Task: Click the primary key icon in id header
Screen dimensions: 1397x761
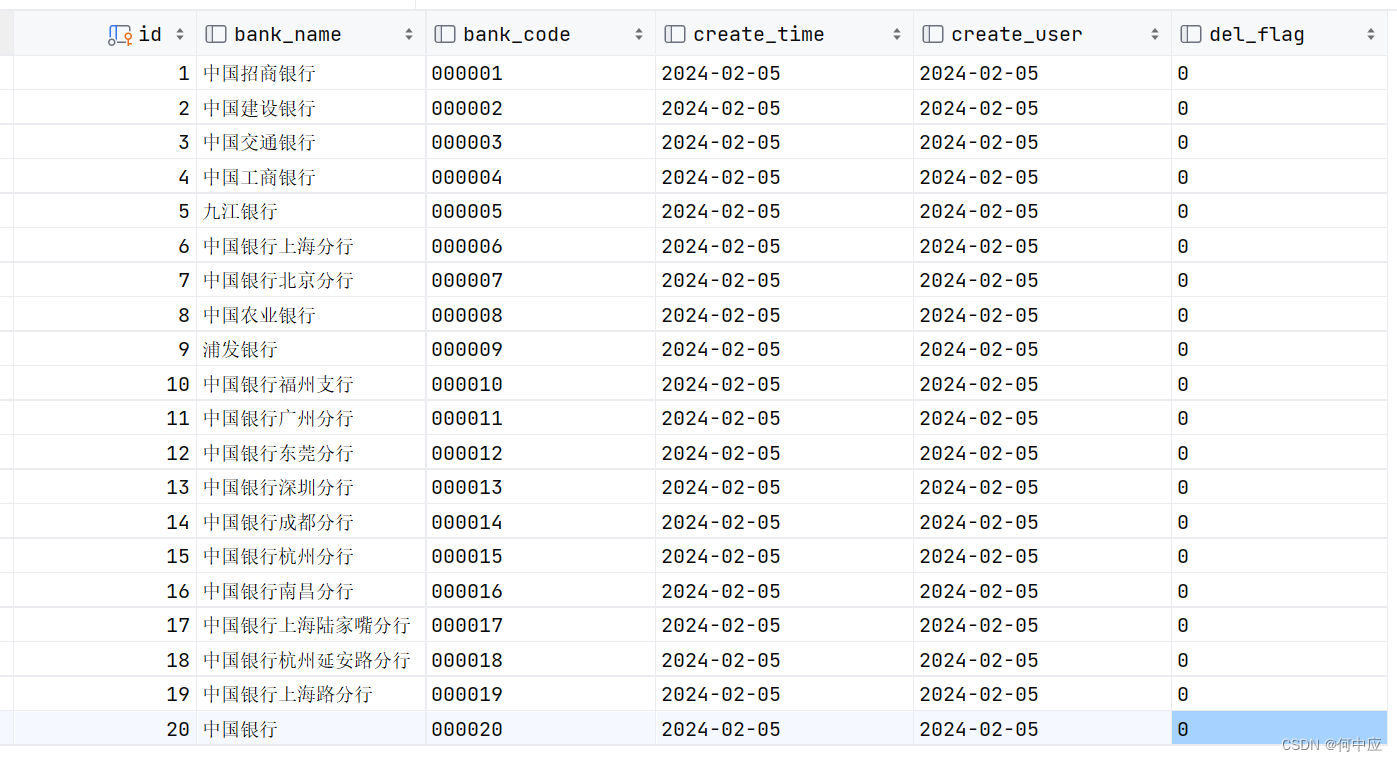Action: pyautogui.click(x=120, y=35)
